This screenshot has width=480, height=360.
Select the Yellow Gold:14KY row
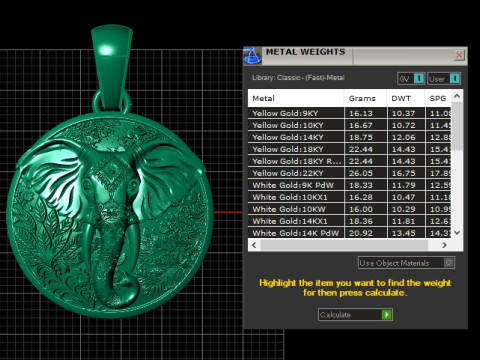350,137
